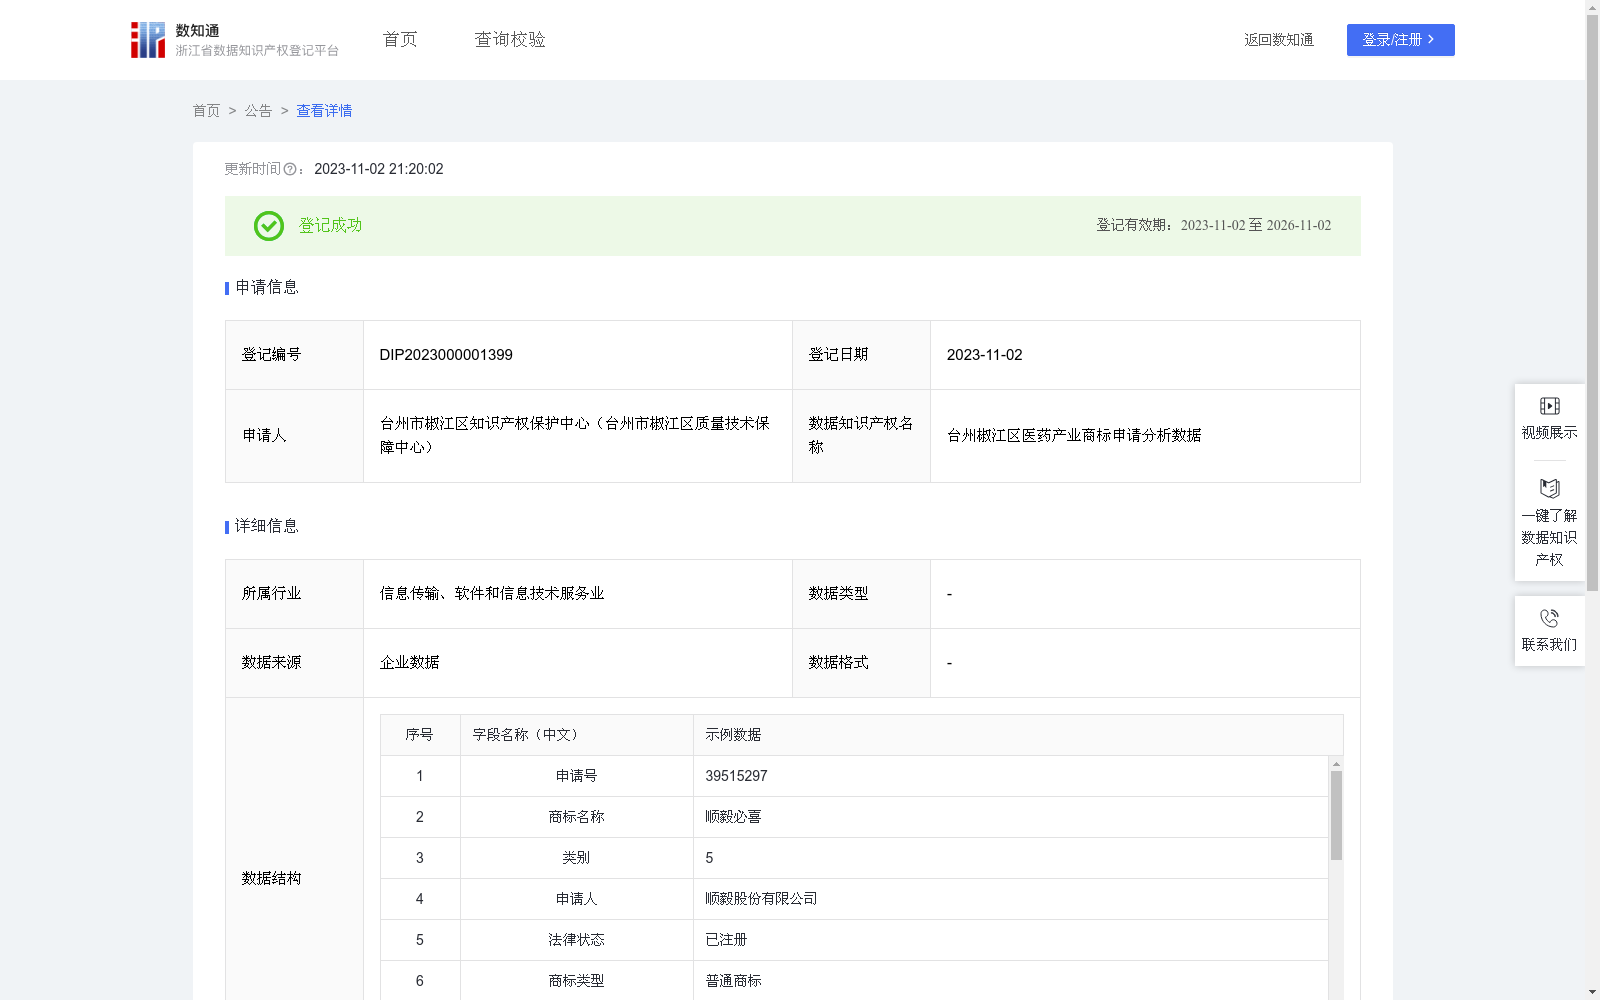Click example value 普通商标
The height and width of the screenshot is (1000, 1600).
733,981
